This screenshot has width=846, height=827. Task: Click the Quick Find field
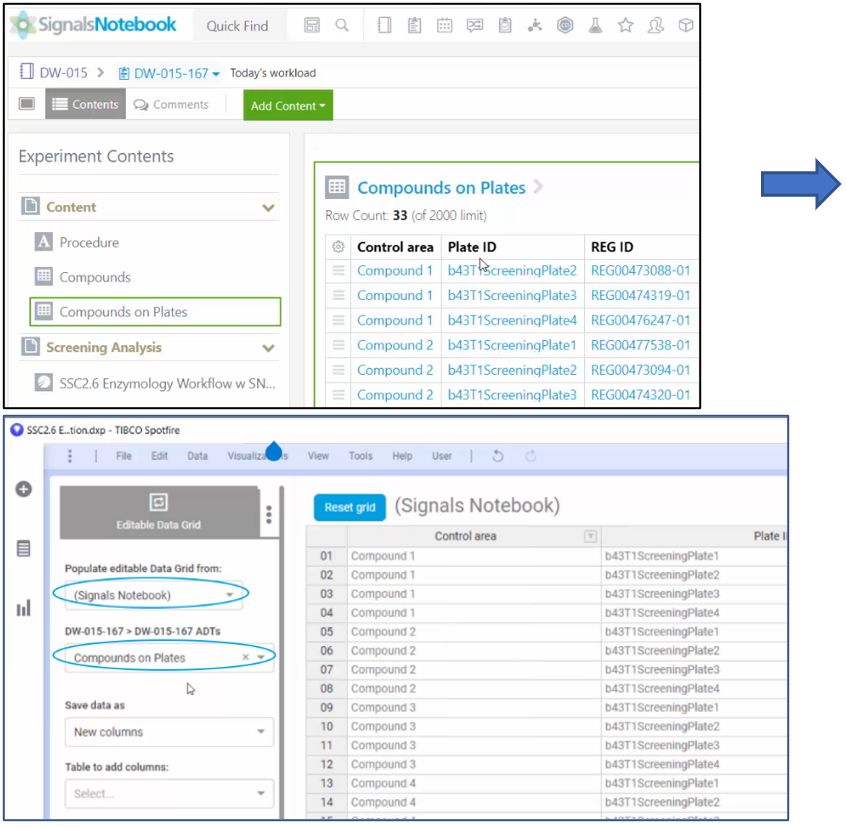coord(237,26)
